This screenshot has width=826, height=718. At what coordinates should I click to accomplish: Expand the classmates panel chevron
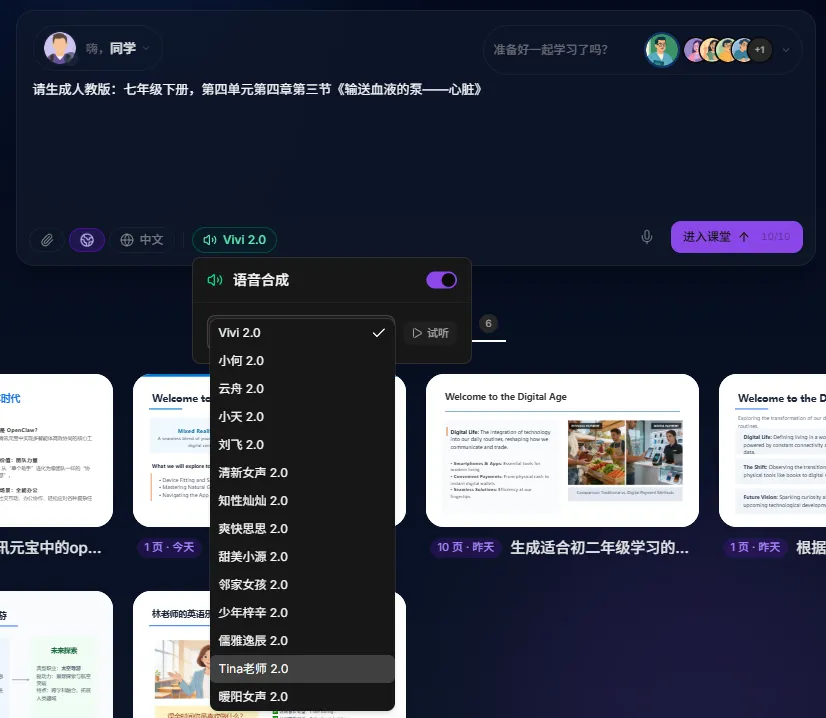786,50
